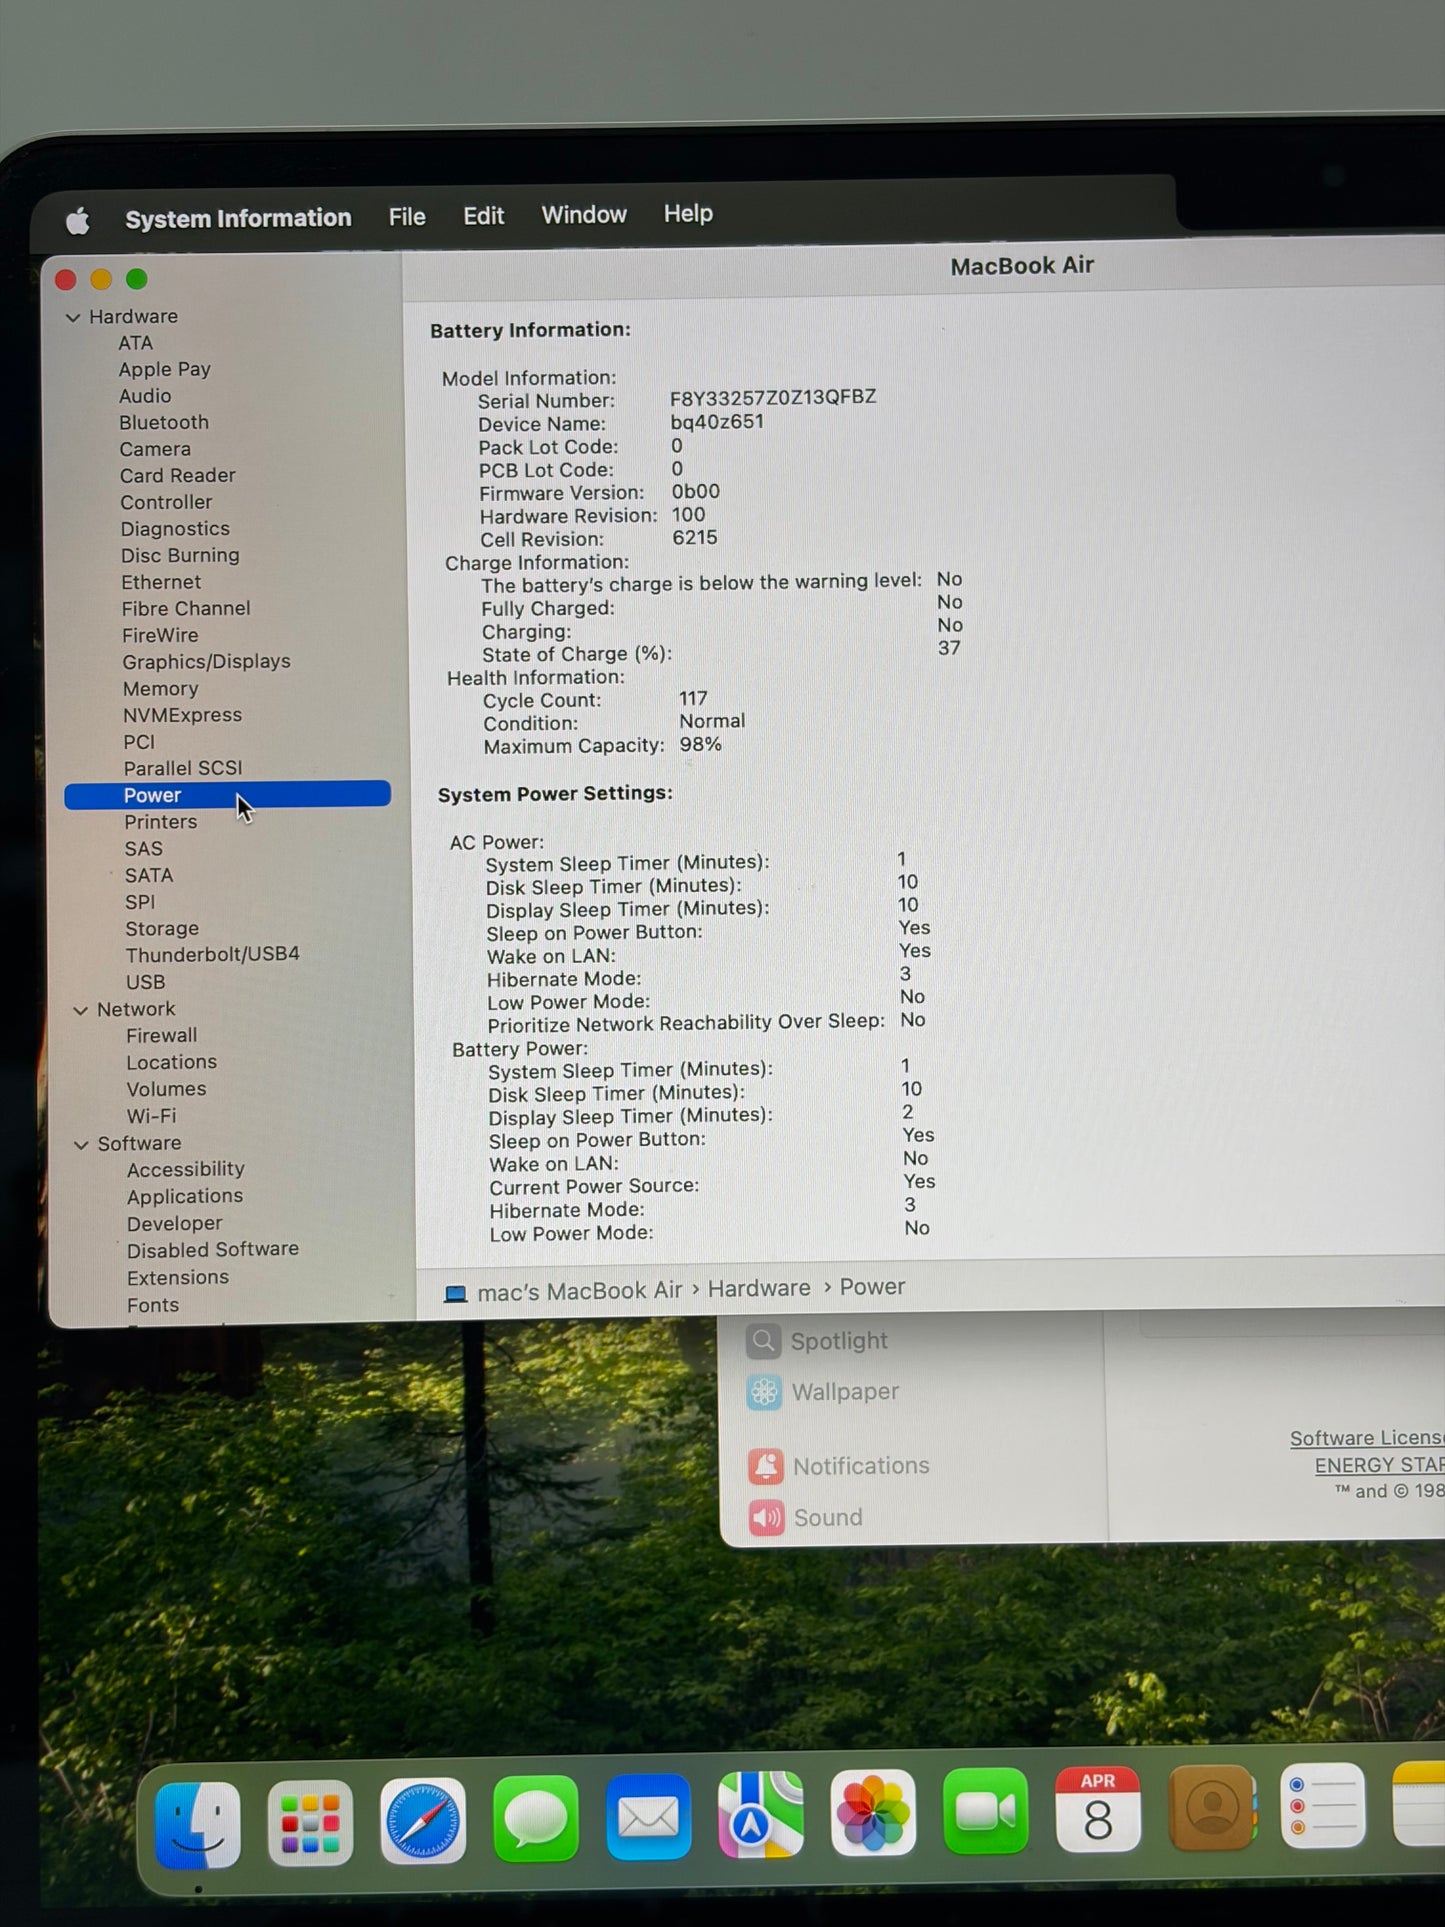This screenshot has height=1927, width=1445.
Task: Click Spotlight icon in System Settings window
Action: coord(763,1341)
